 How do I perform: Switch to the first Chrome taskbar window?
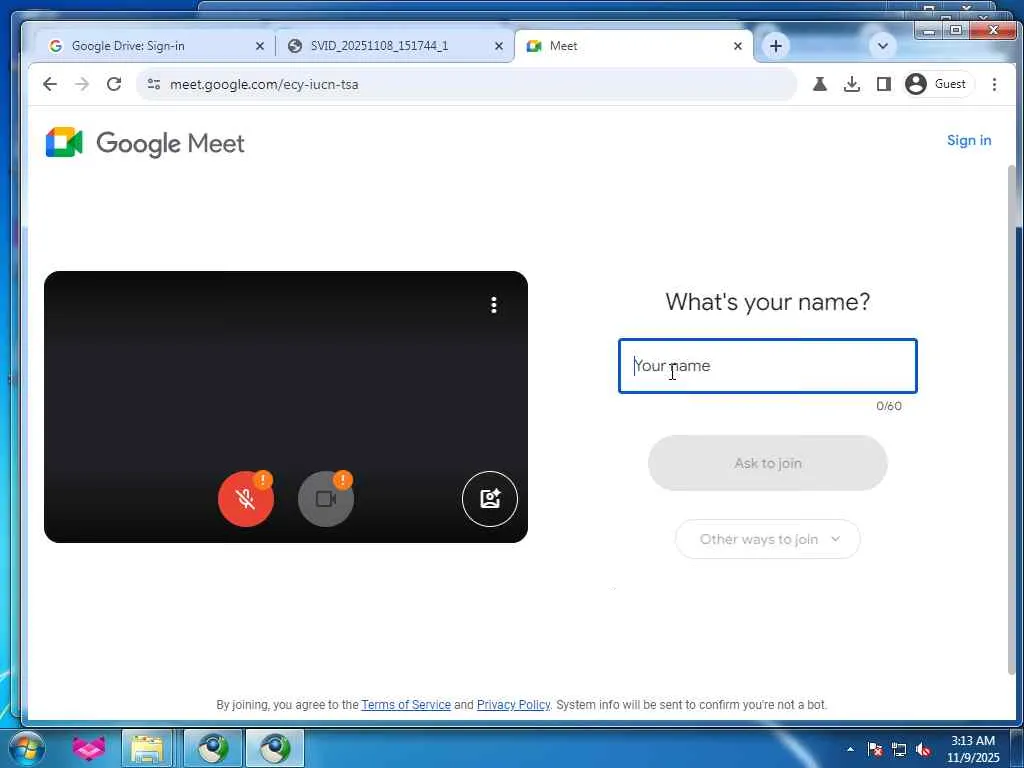tap(213, 748)
